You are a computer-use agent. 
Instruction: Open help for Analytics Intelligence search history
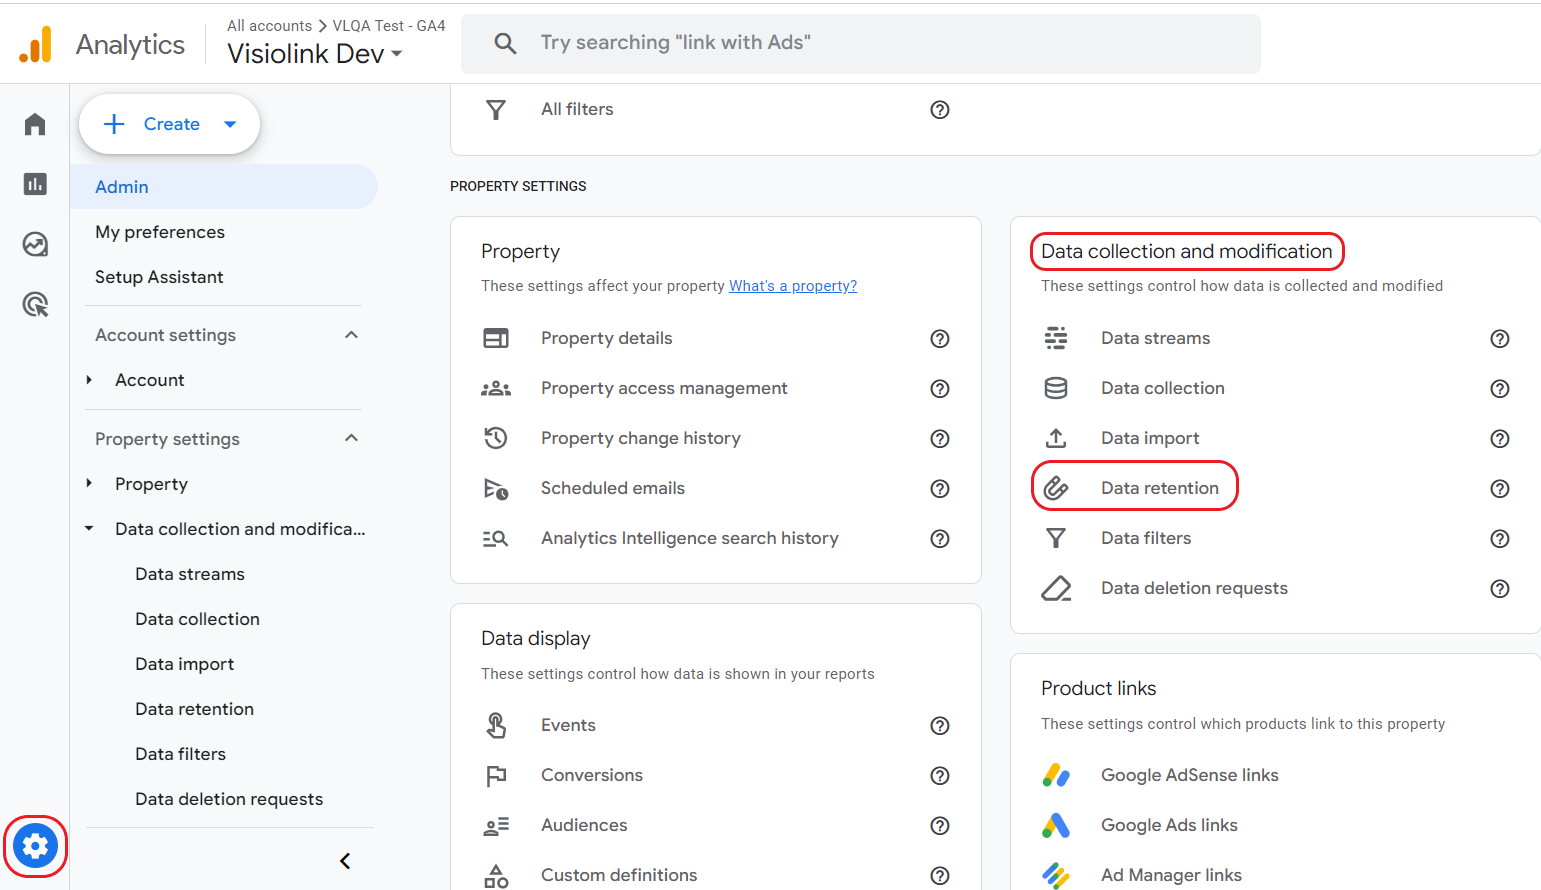click(940, 539)
